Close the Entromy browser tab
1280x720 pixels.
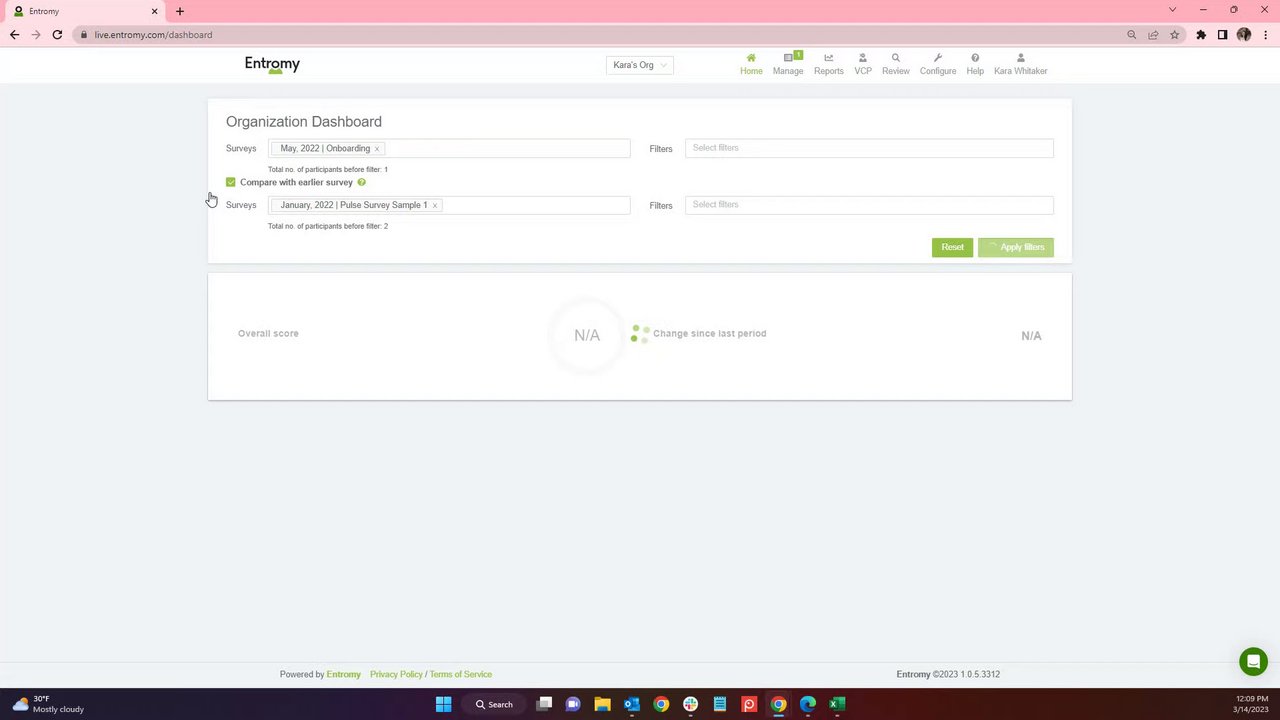click(x=154, y=11)
